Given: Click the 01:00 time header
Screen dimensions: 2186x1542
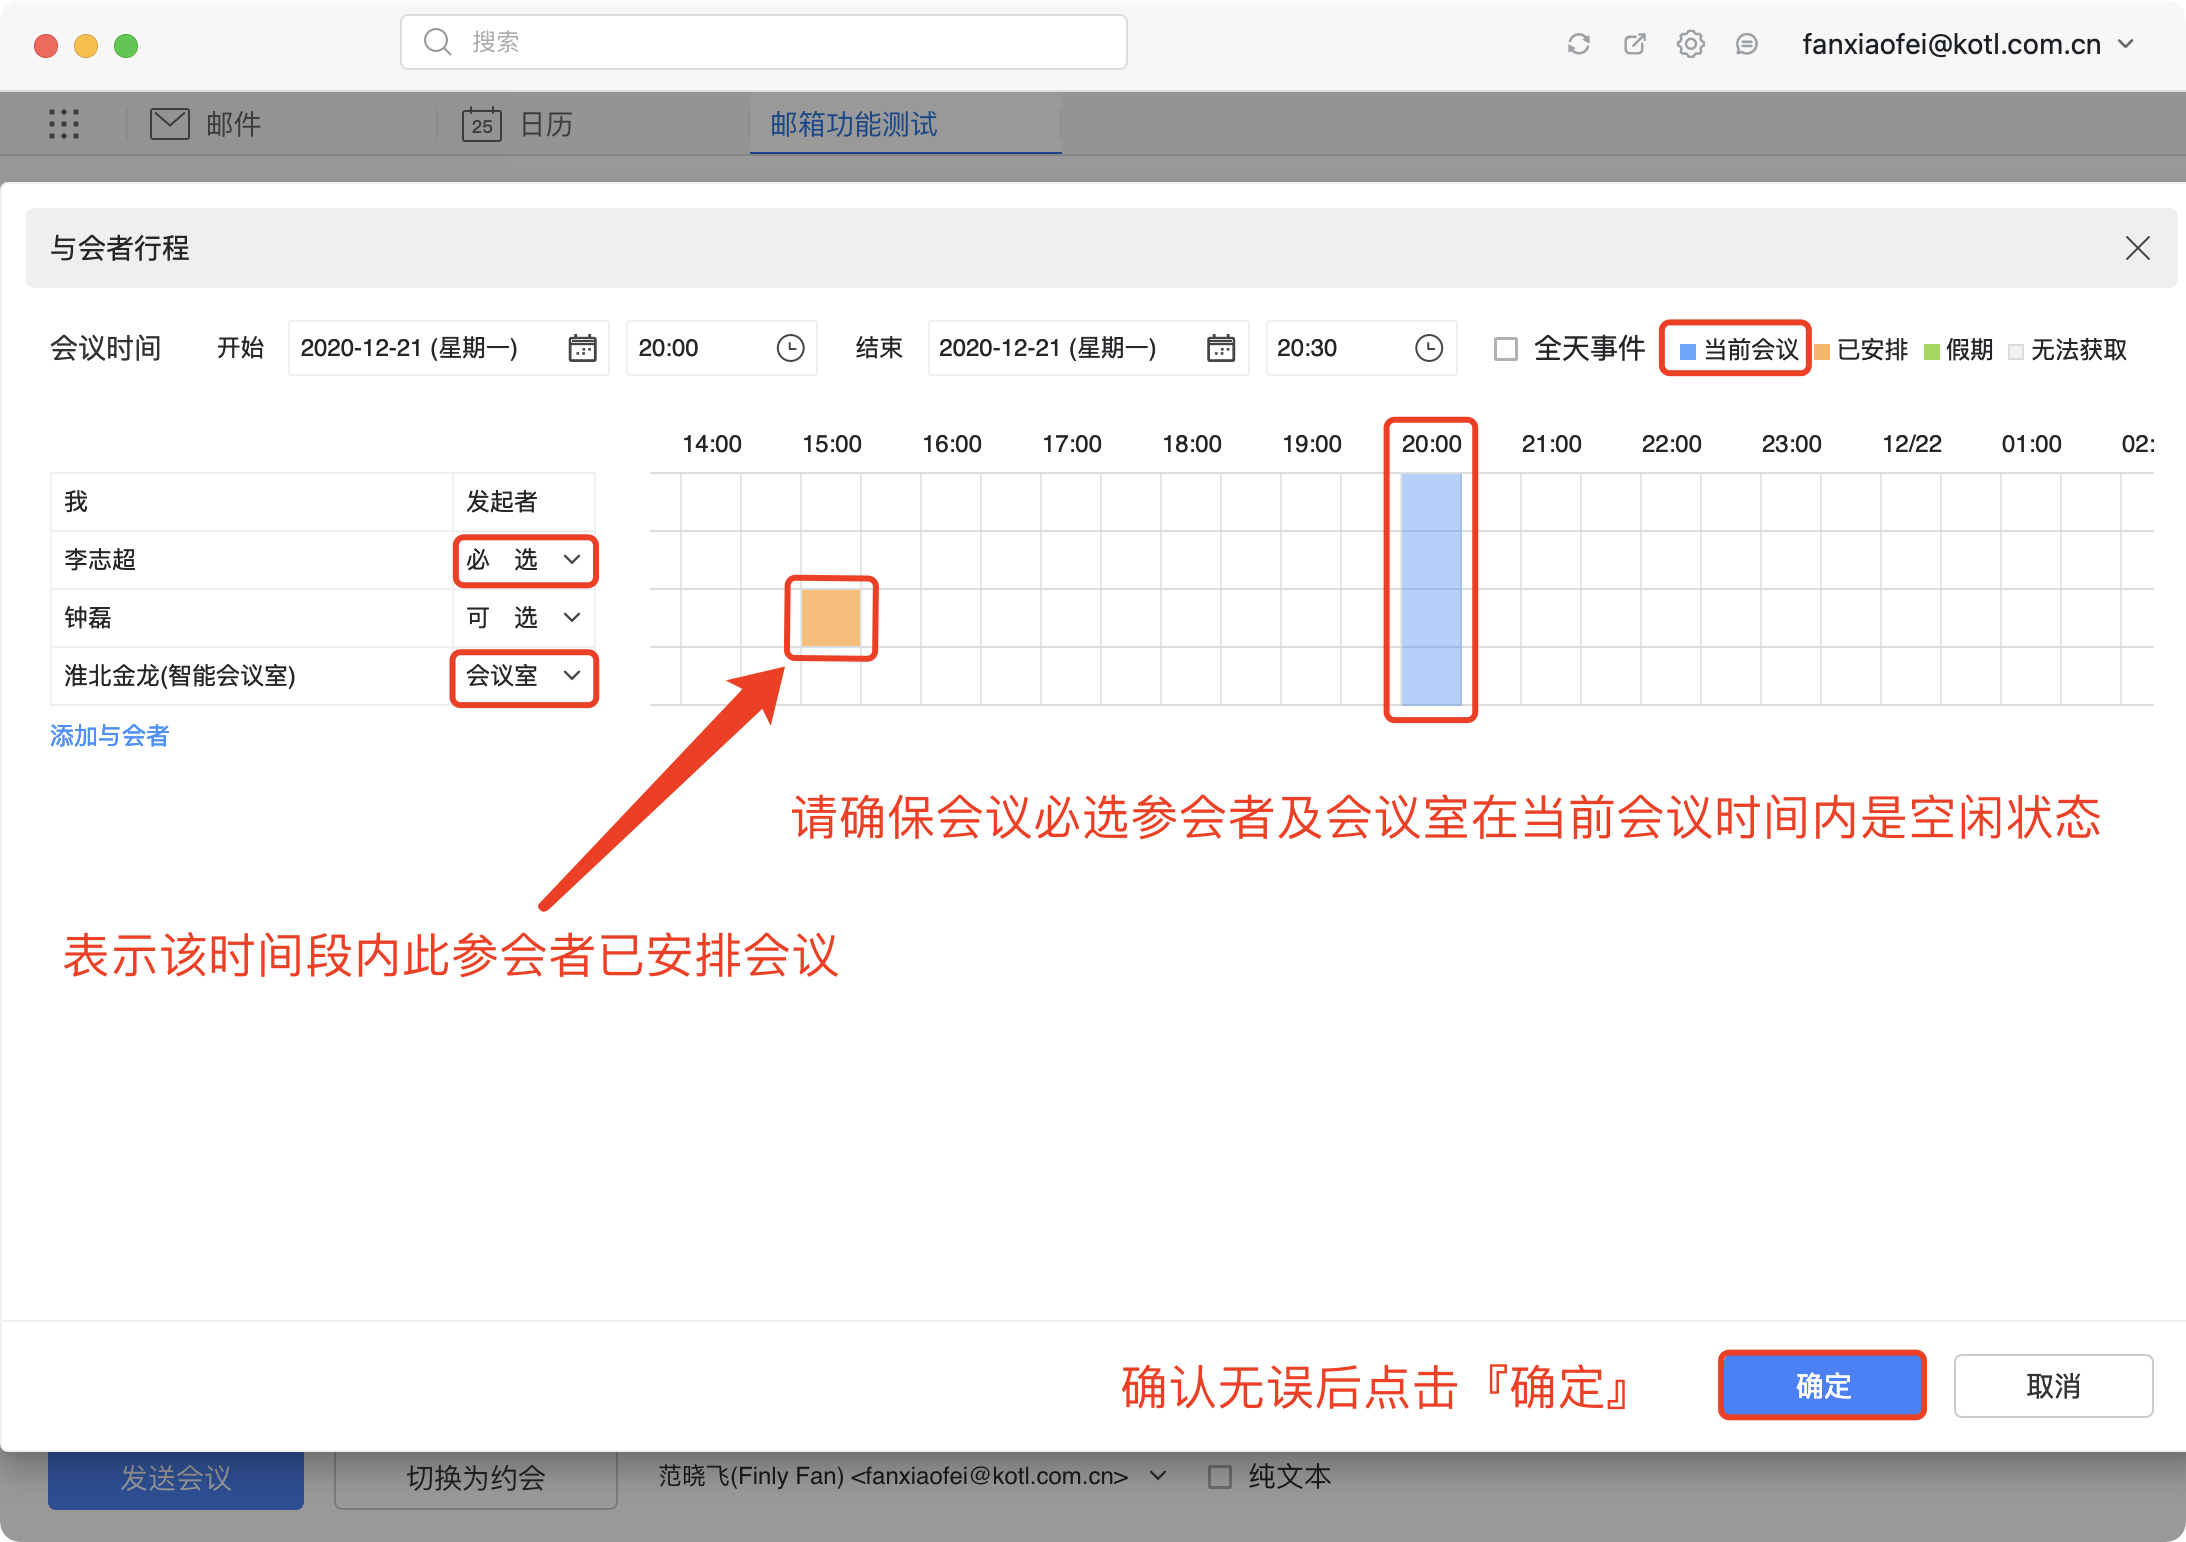Looking at the screenshot, I should [x=2032, y=444].
